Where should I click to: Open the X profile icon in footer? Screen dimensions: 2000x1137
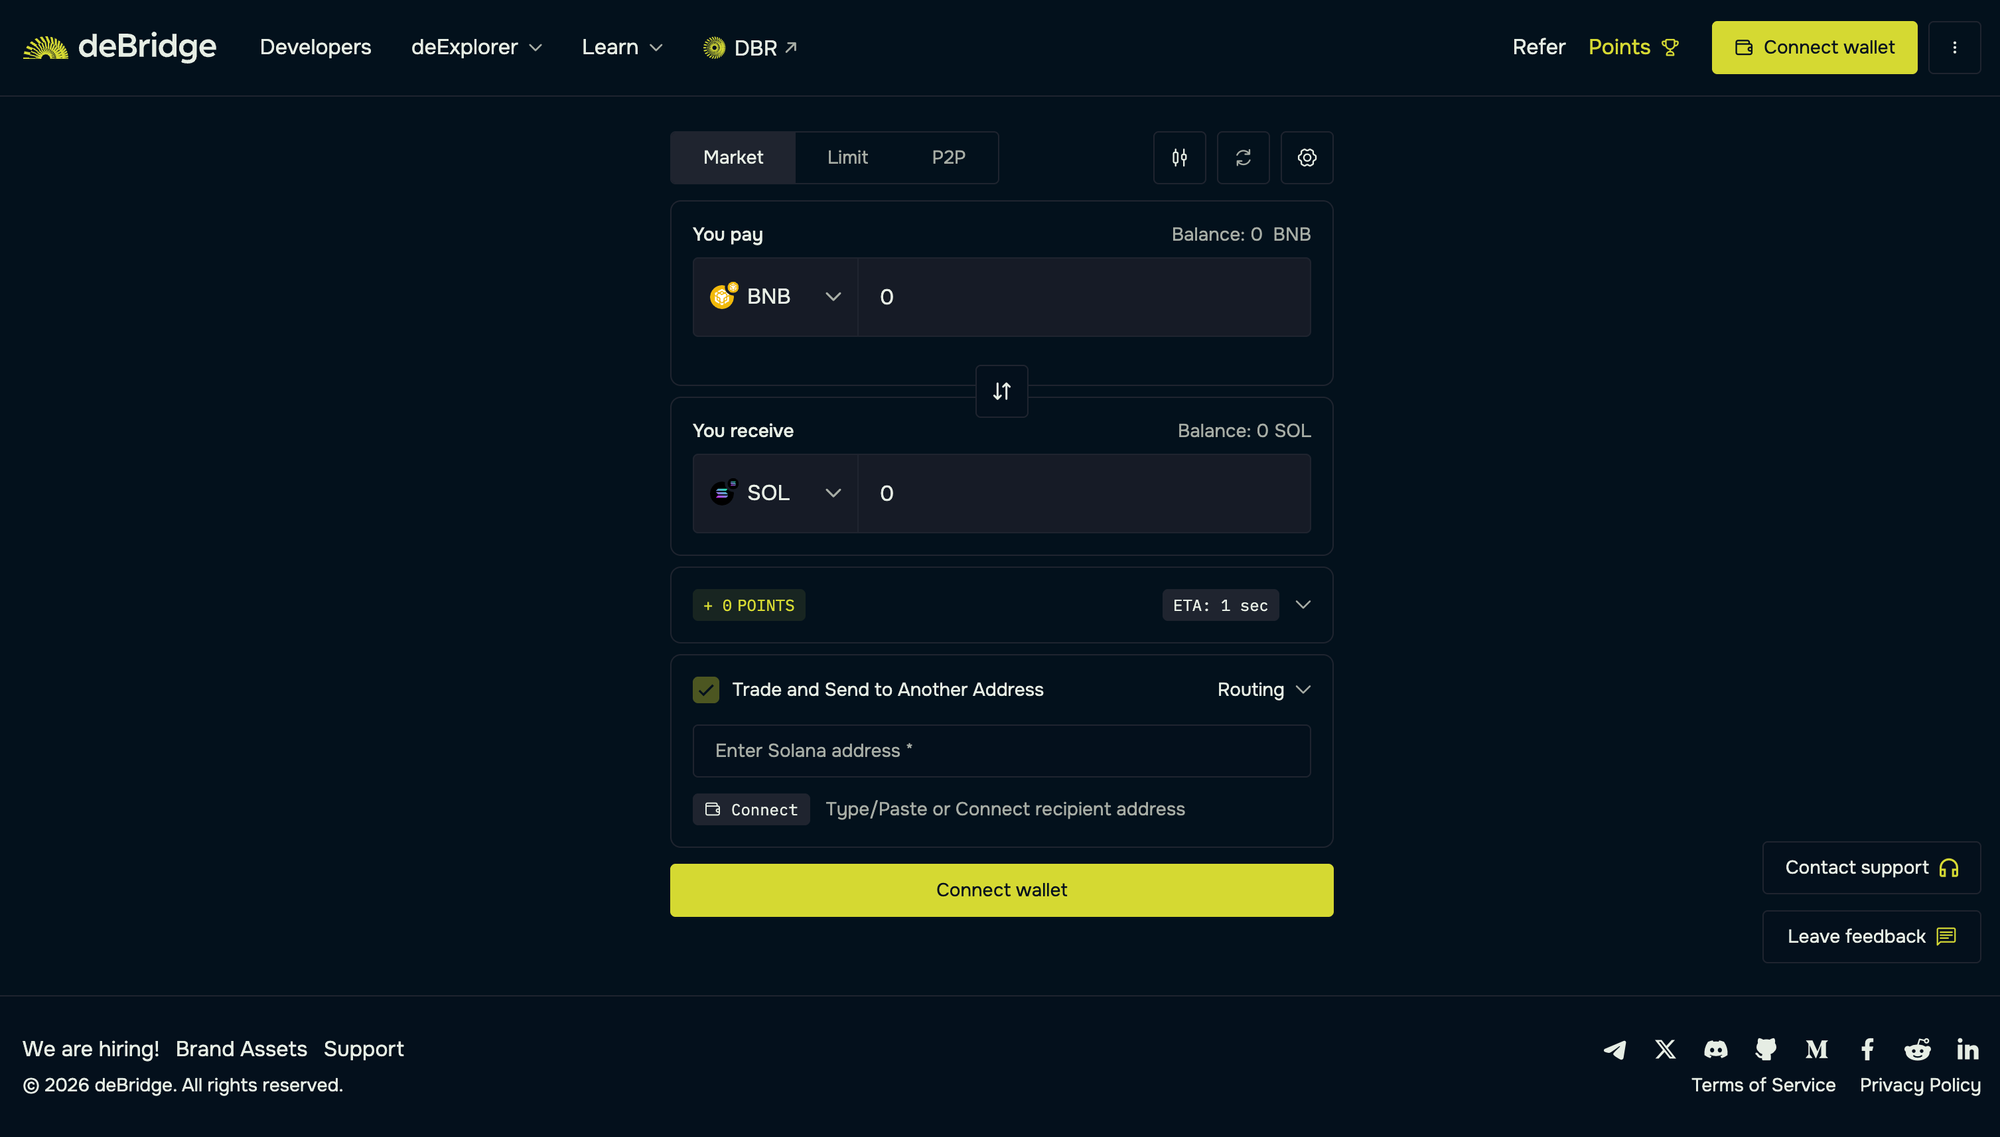coord(1665,1049)
